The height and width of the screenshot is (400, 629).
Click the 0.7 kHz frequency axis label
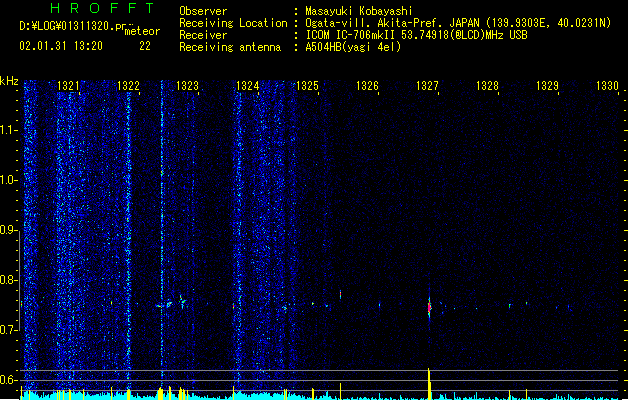pos(8,330)
